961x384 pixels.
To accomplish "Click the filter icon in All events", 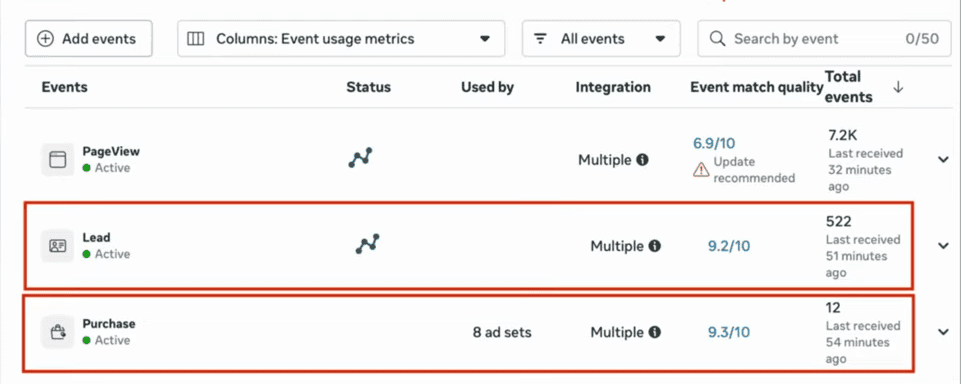I will tap(541, 39).
